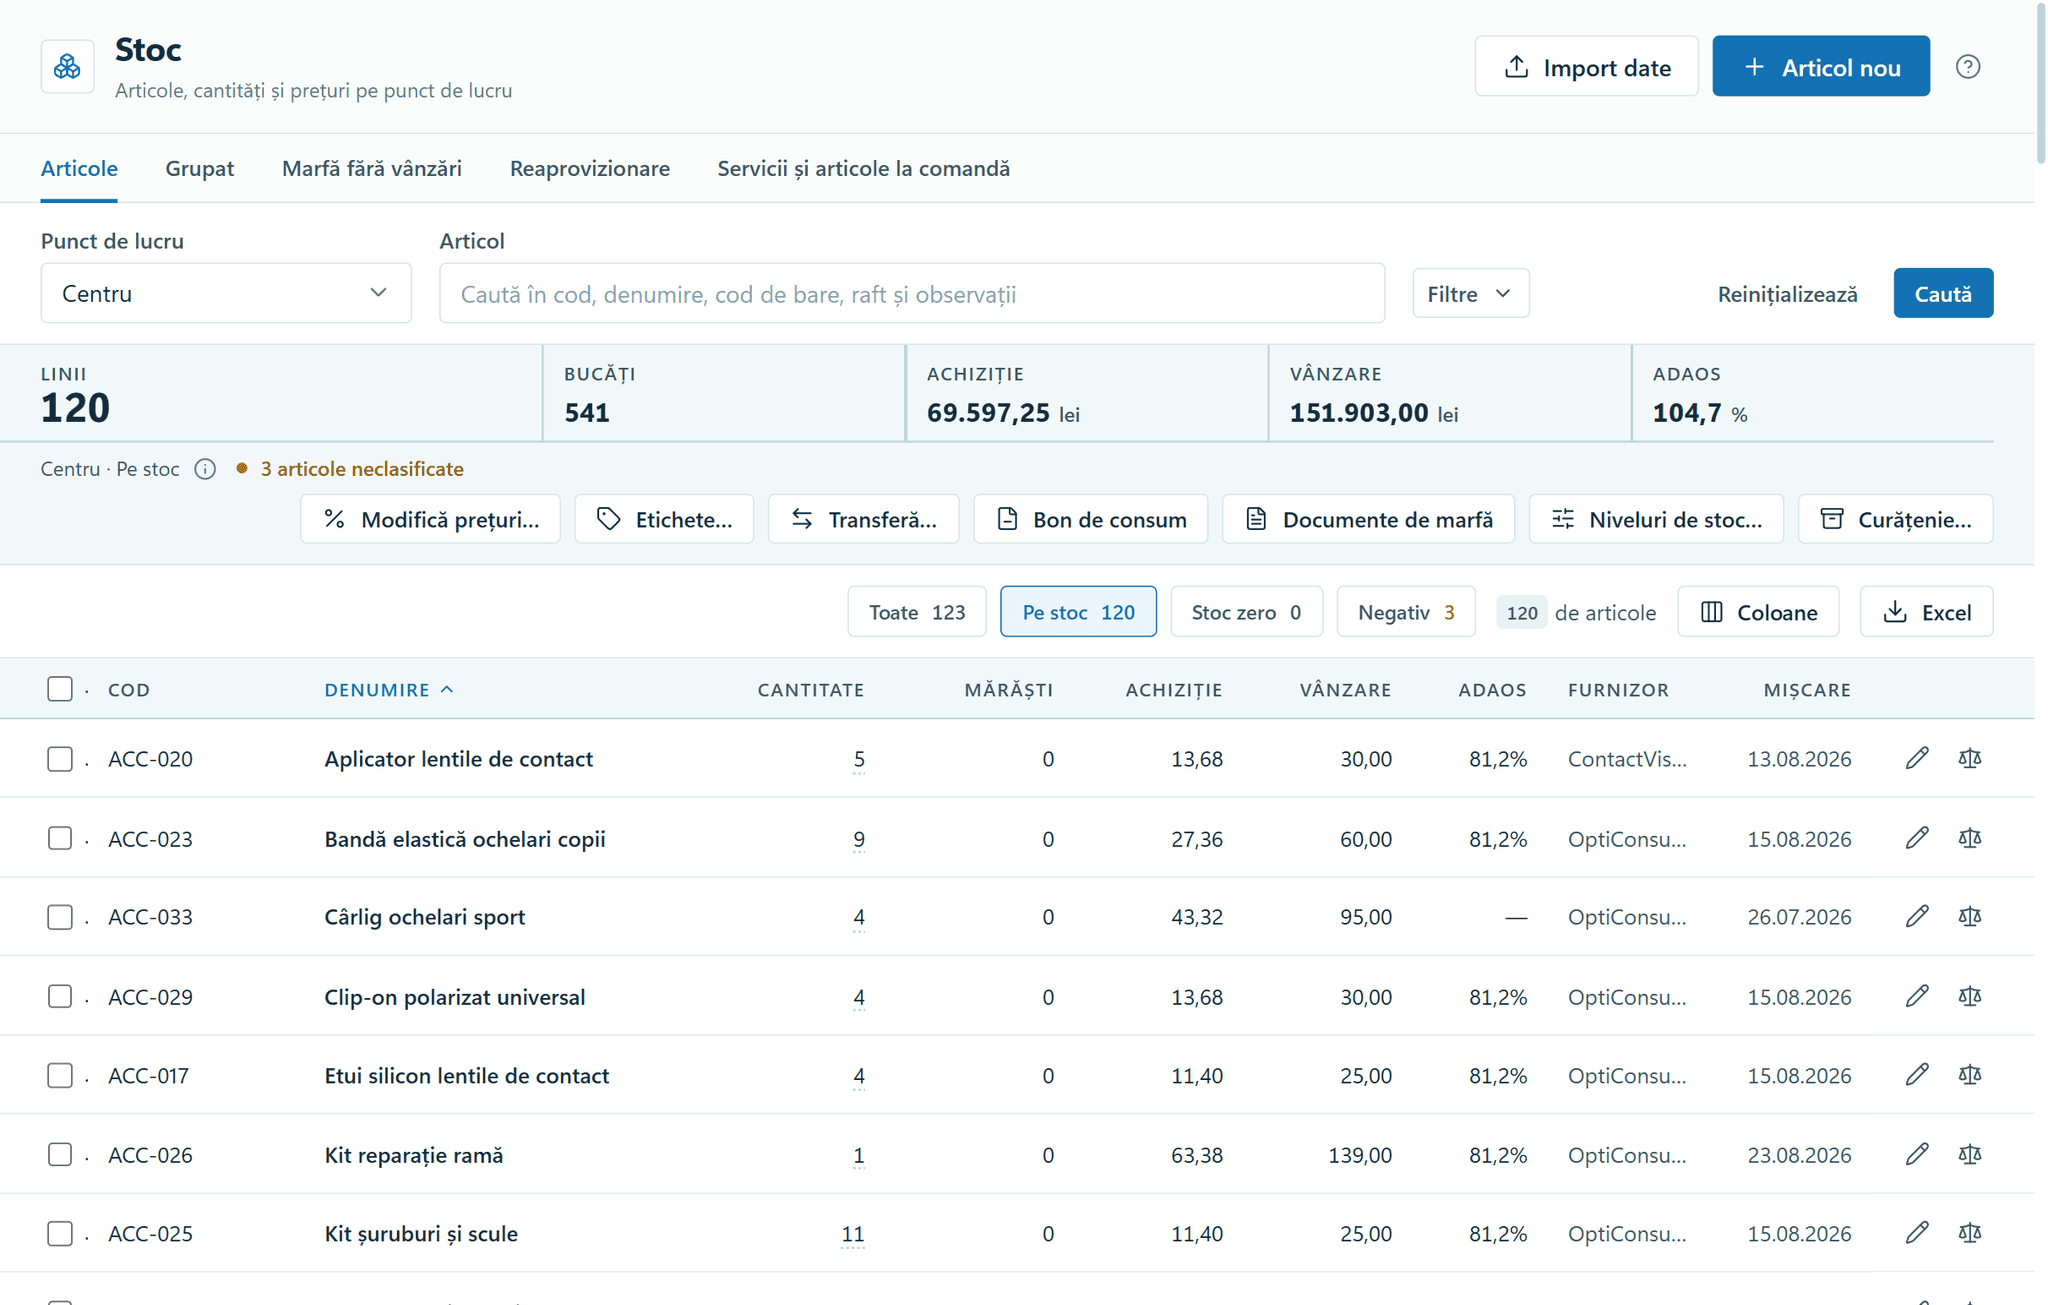Click scale icon on ACC-026 row
The width and height of the screenshot is (2048, 1305).
[1969, 1154]
